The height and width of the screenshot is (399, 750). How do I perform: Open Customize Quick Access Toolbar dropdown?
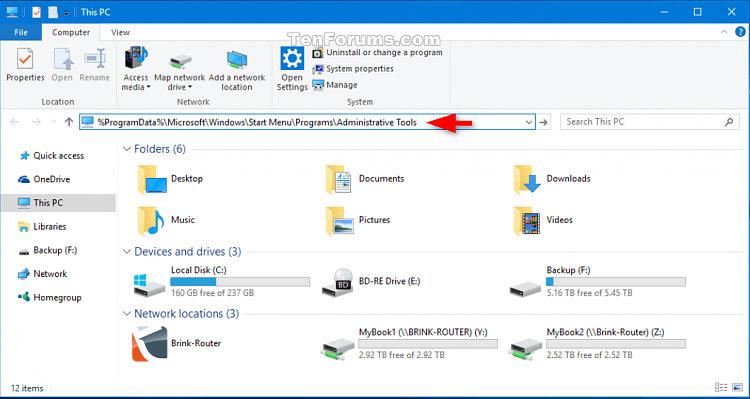coord(66,12)
